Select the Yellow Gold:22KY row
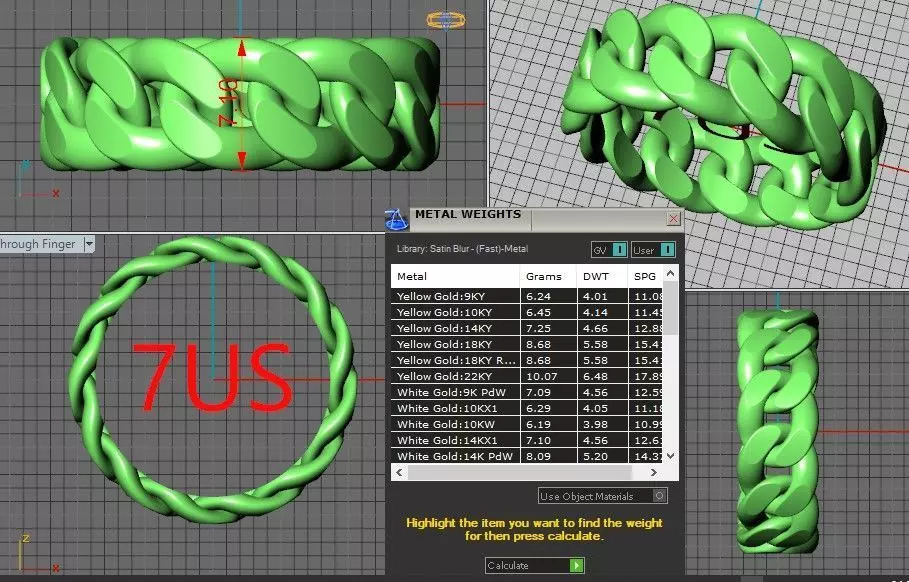This screenshot has height=582, width=909. (526, 376)
